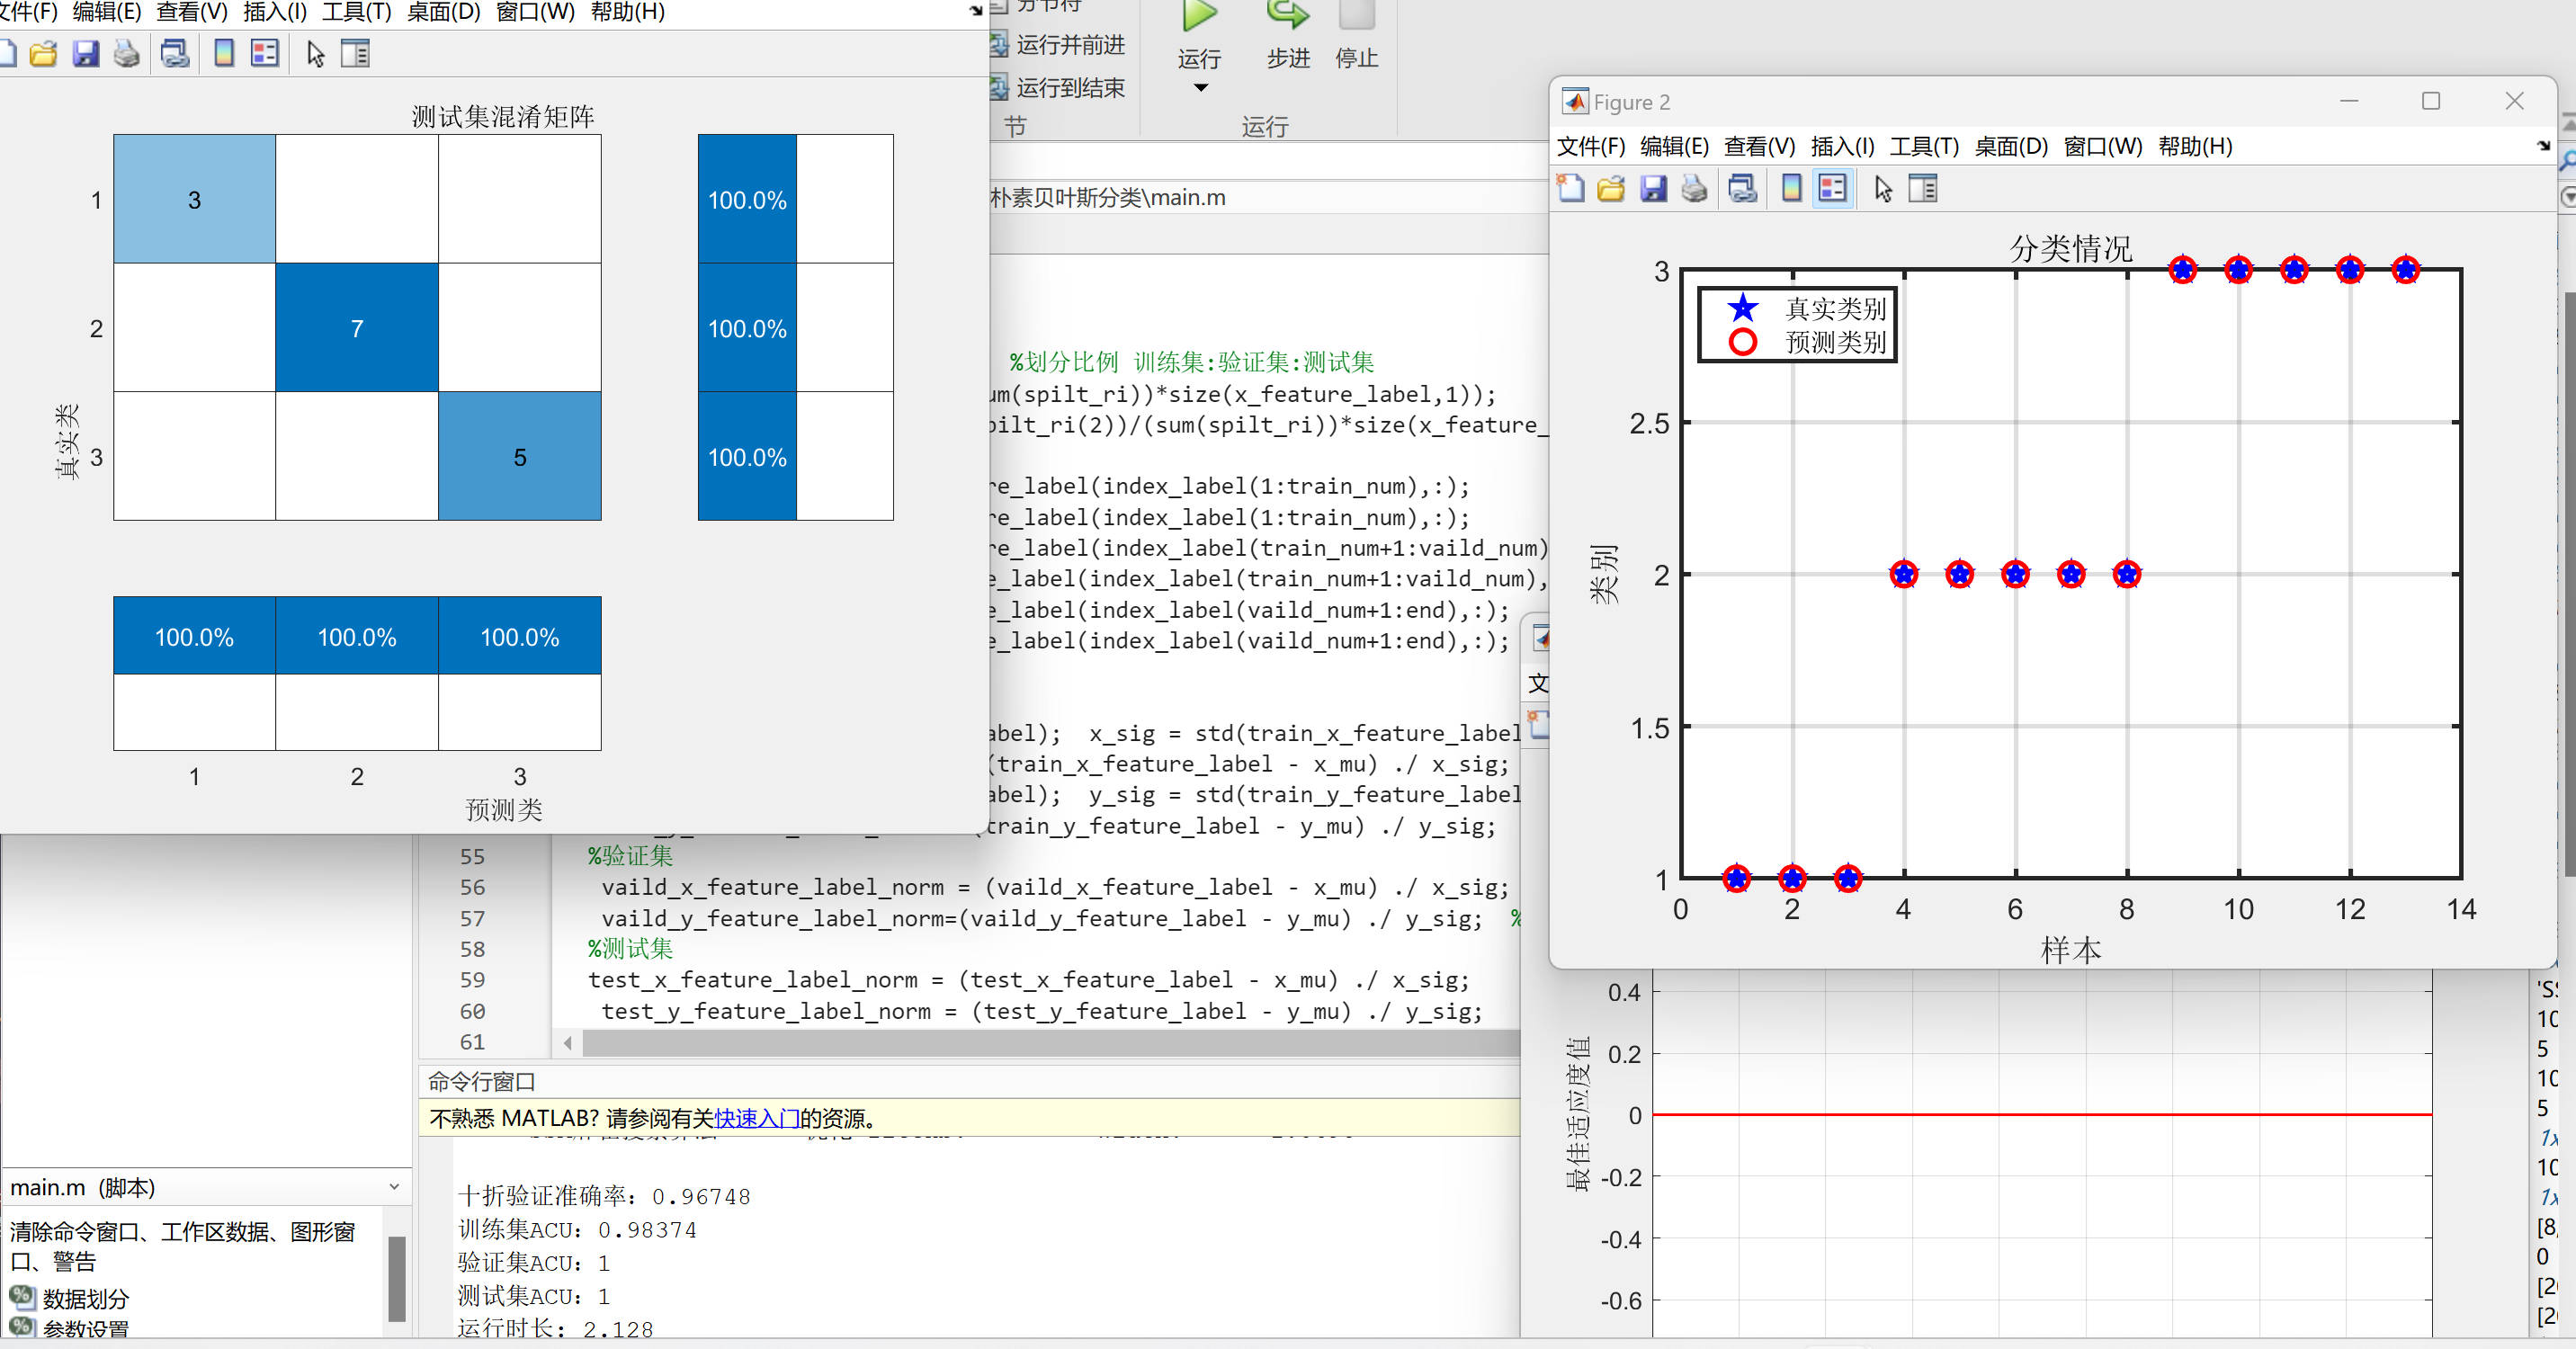Open 编辑(E) menu in Figure 2
The image size is (2576, 1349).
(x=1674, y=146)
